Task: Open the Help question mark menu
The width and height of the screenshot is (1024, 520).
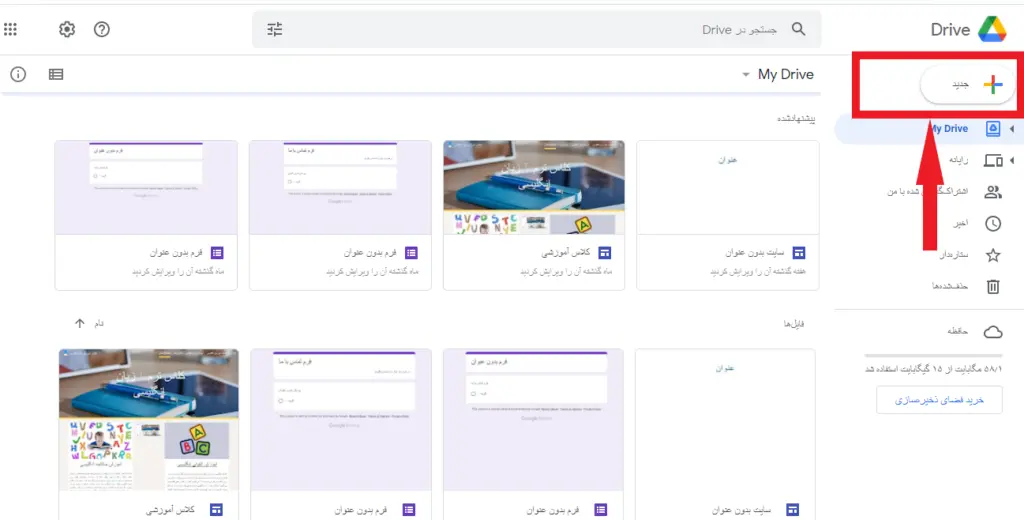Action: tap(102, 29)
